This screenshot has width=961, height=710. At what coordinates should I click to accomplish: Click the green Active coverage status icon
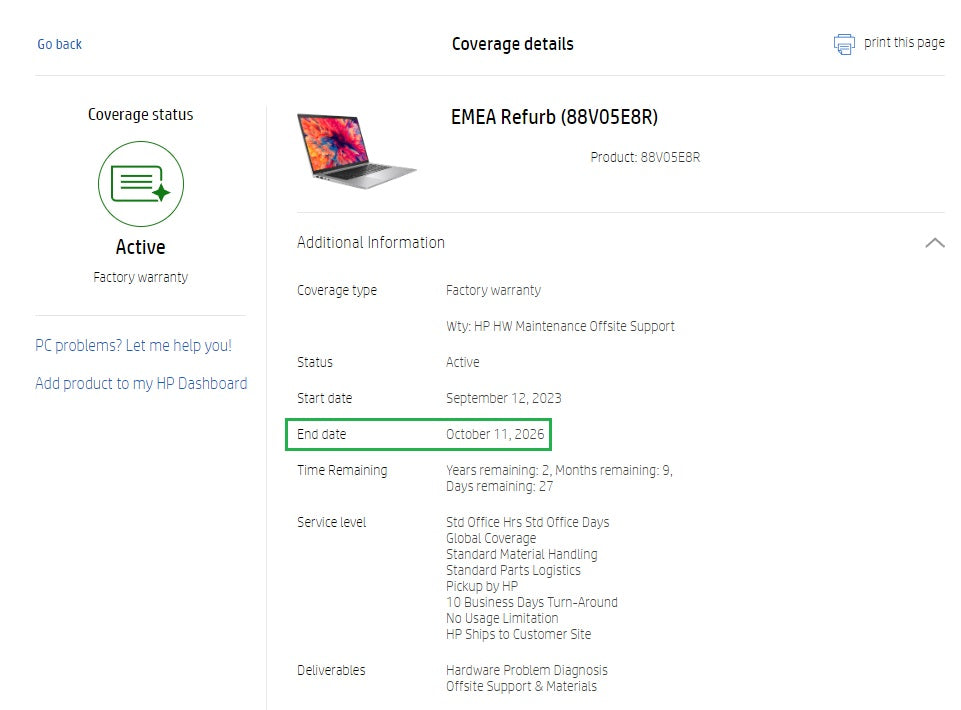[141, 184]
